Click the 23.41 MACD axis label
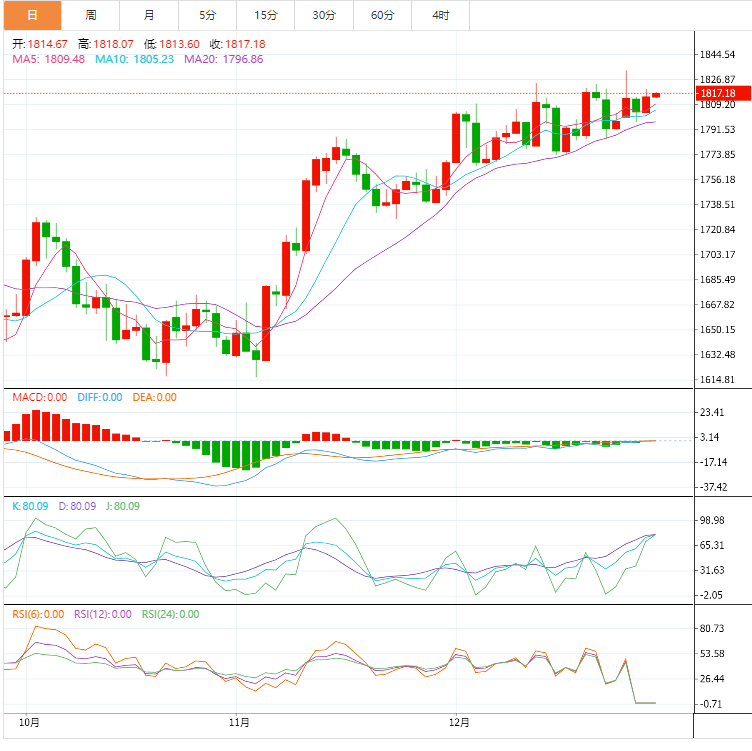The height and width of the screenshot is (751, 752). [712, 412]
